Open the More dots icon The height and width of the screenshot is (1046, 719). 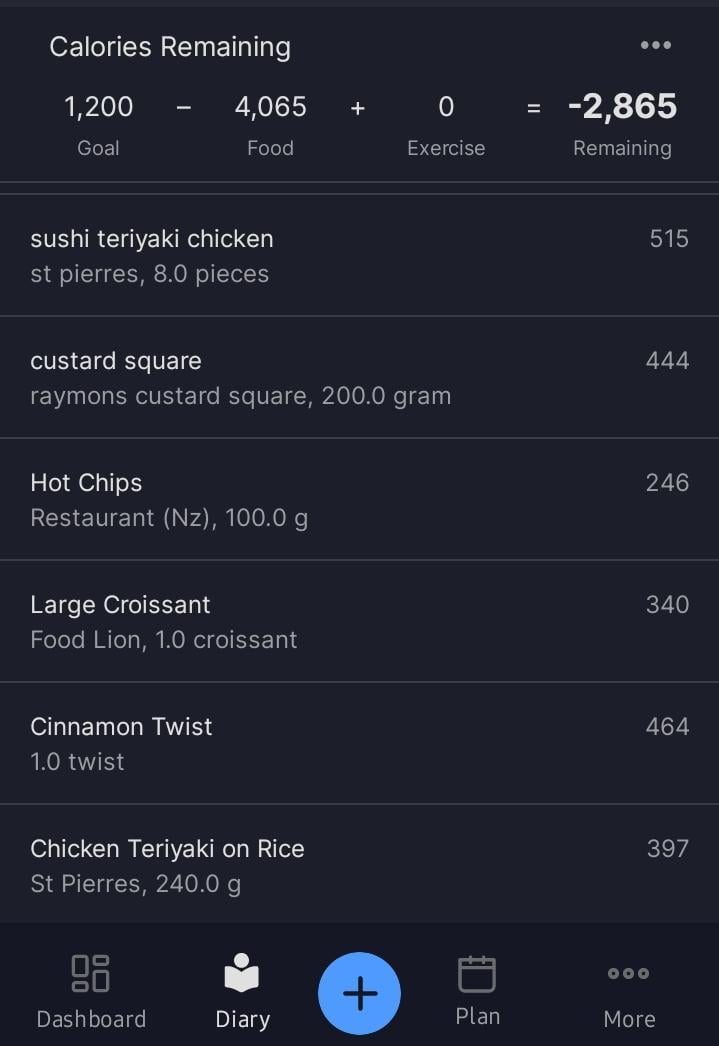[x=628, y=973]
